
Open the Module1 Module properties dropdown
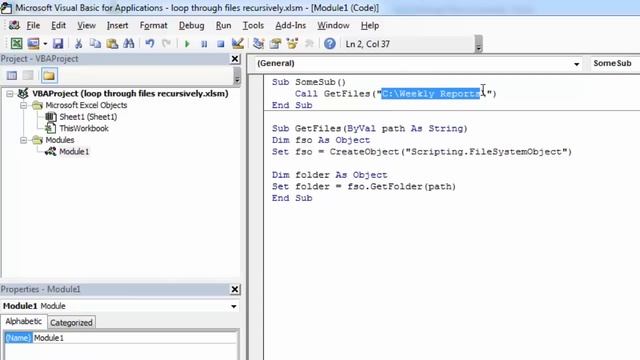coord(233,306)
